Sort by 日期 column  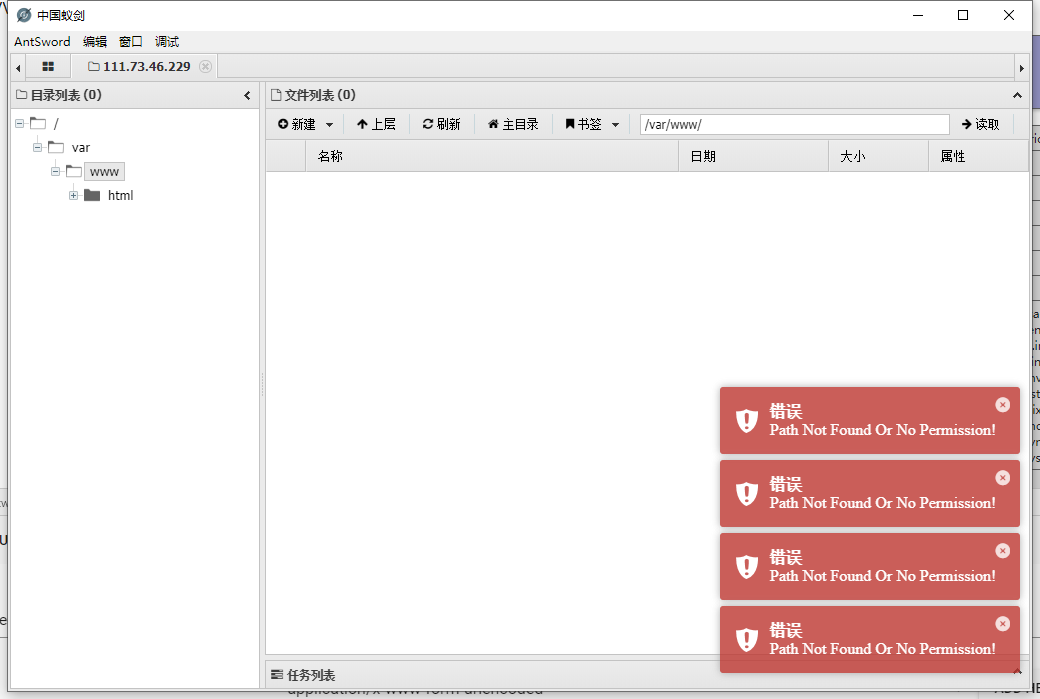(x=753, y=156)
